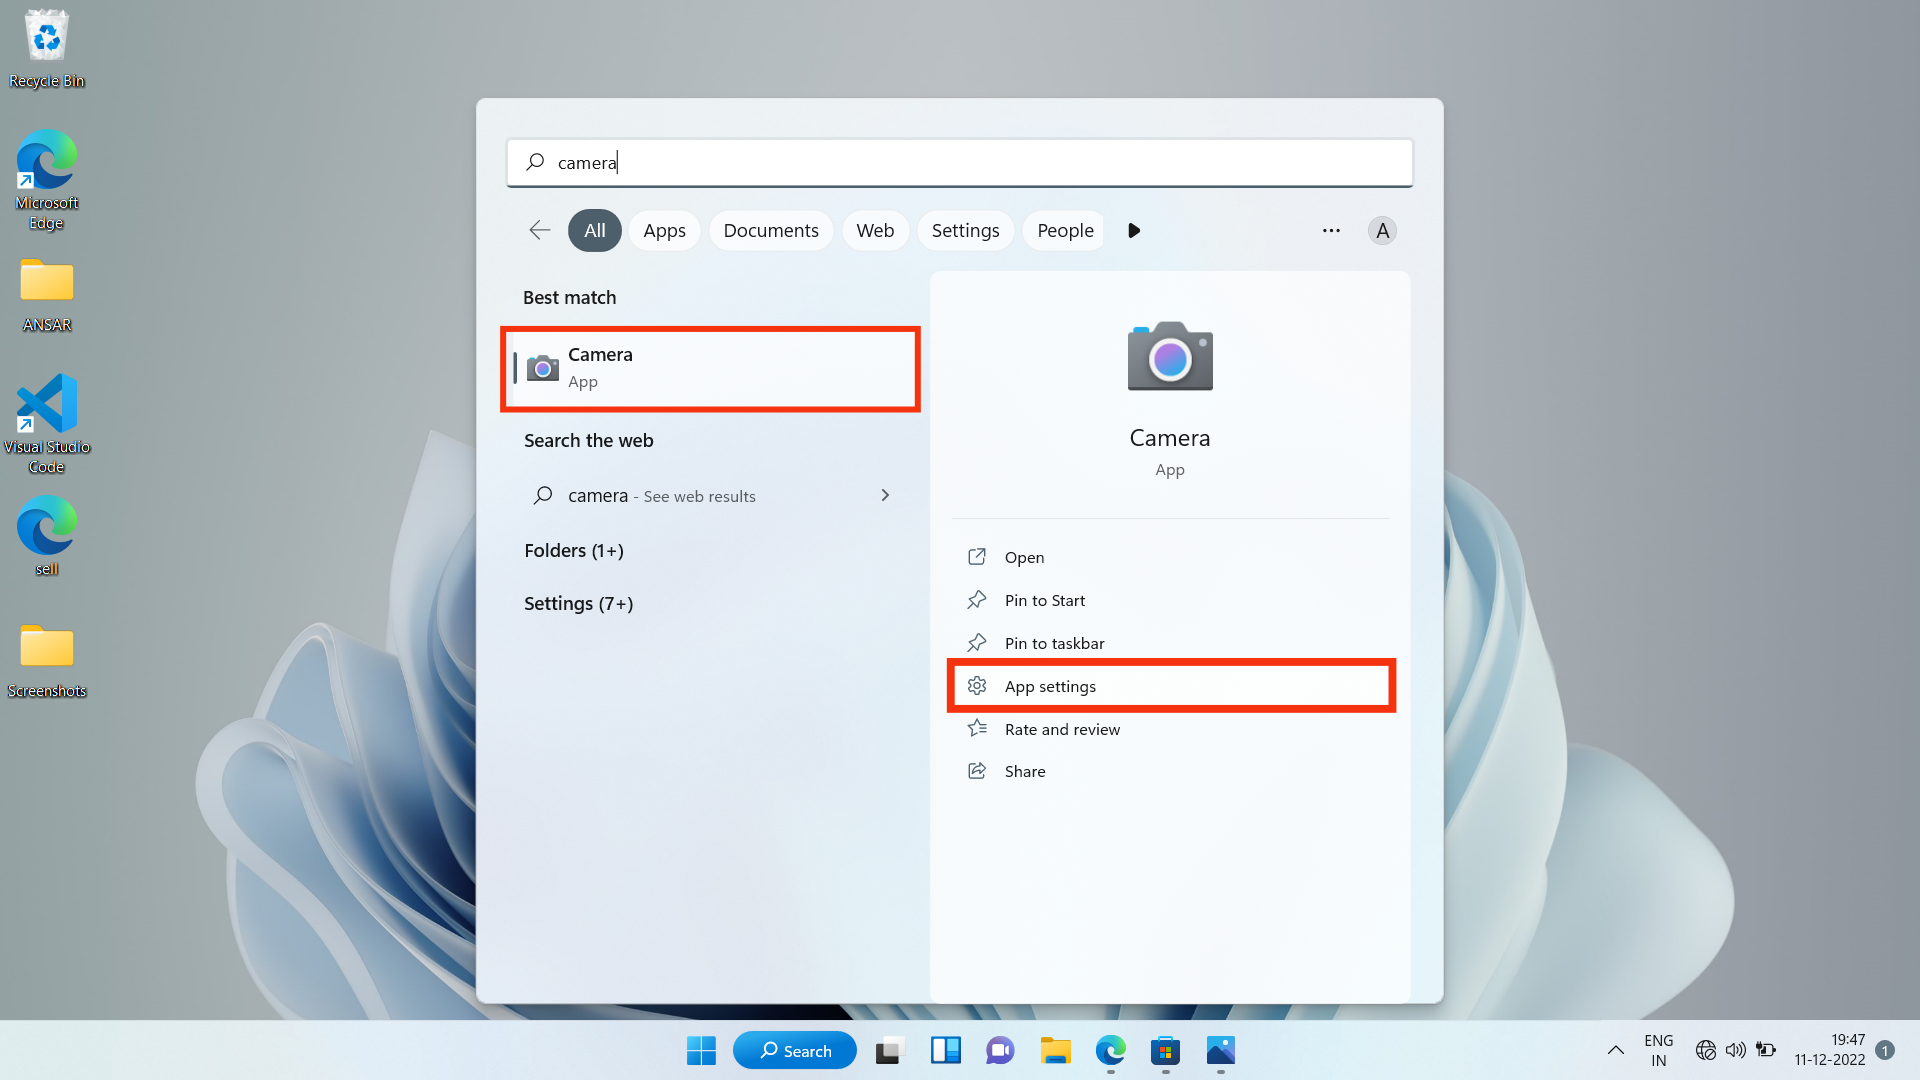Click the more options ellipsis icon
1920x1080 pixels.
coord(1331,230)
